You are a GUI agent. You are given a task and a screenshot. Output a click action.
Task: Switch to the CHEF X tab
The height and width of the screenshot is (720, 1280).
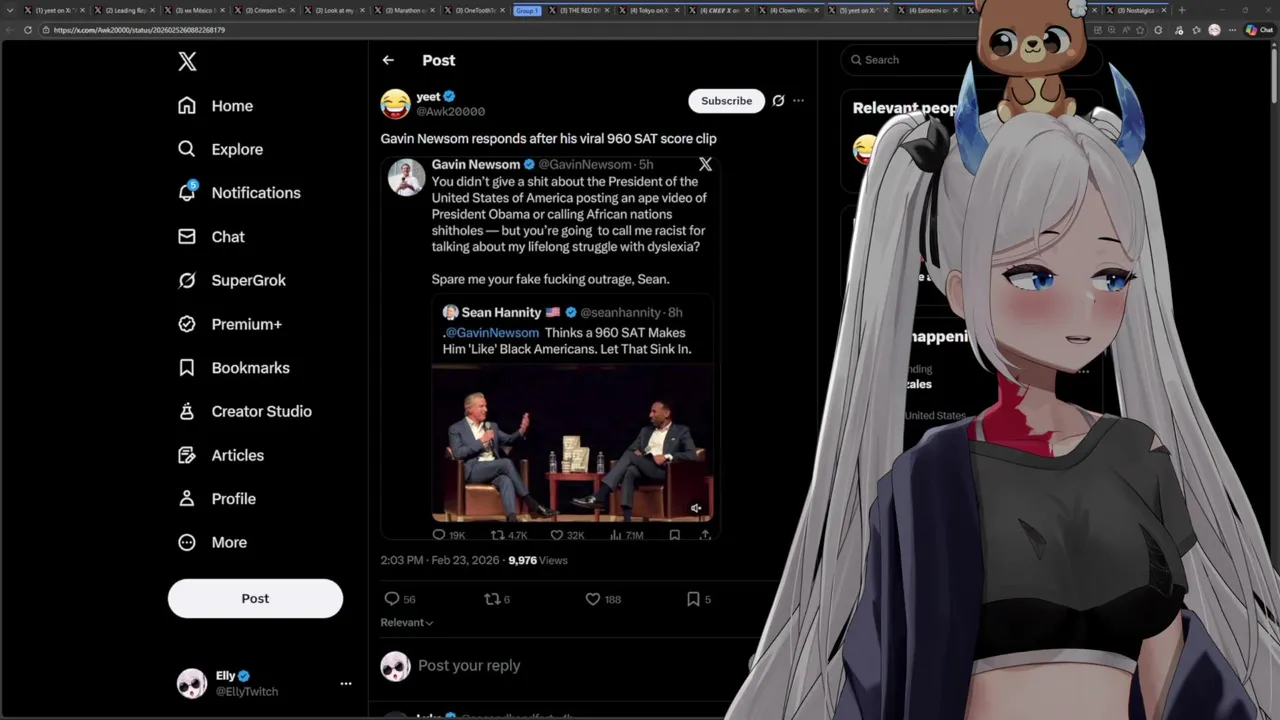pos(720,10)
